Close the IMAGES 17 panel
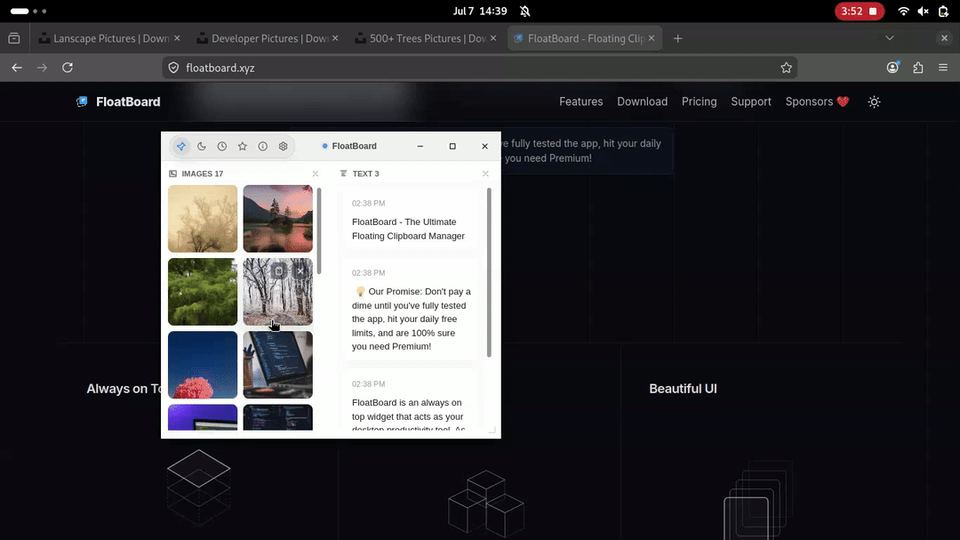This screenshot has width=960, height=540. (315, 174)
